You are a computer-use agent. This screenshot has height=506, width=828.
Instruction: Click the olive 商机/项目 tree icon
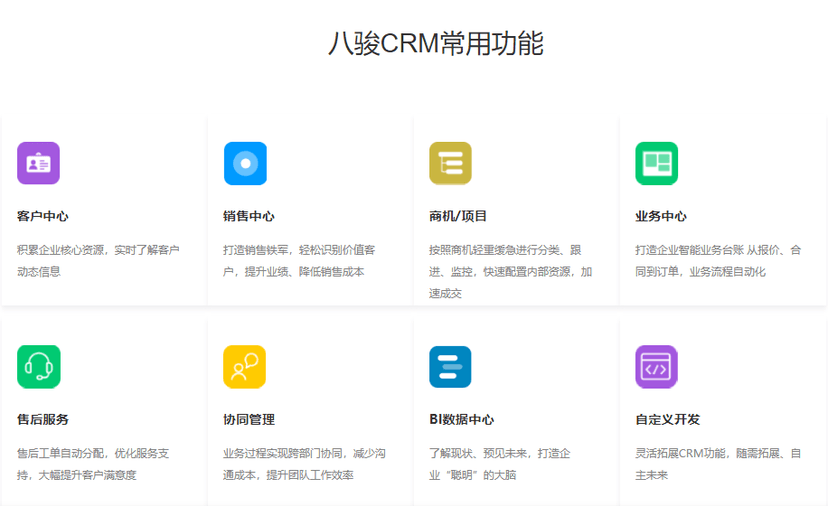[x=450, y=163]
